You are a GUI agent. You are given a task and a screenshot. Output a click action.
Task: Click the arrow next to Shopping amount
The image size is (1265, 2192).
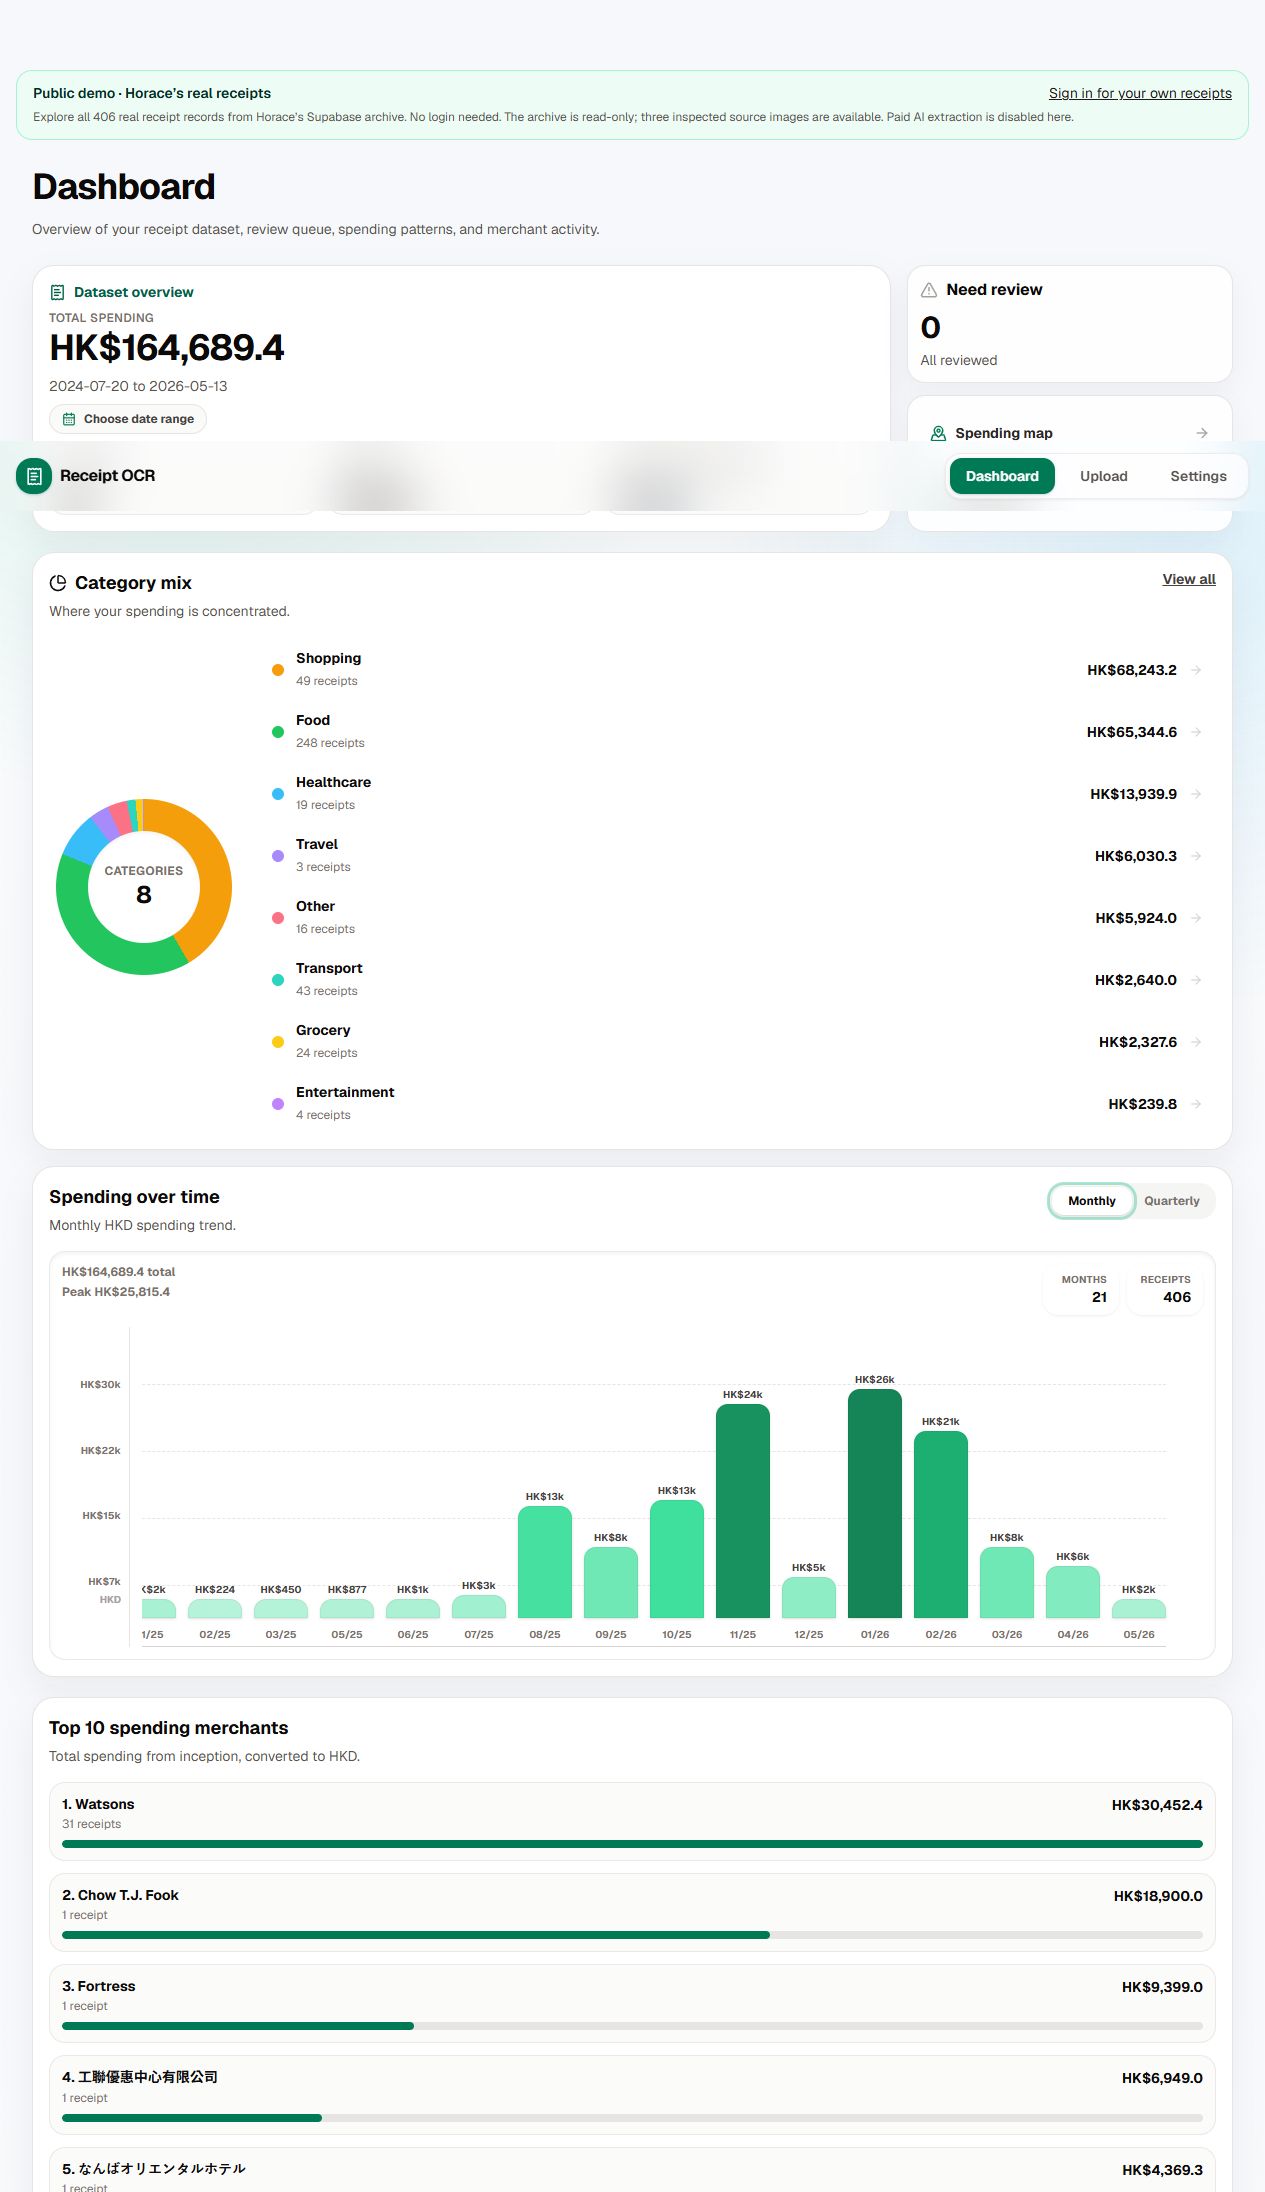tap(1196, 670)
